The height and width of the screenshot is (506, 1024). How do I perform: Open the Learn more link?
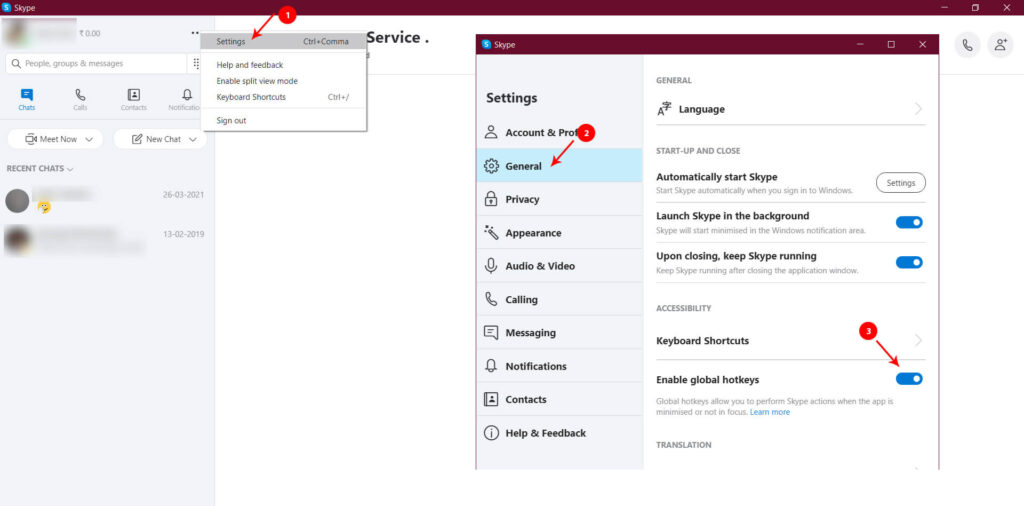tap(770, 412)
